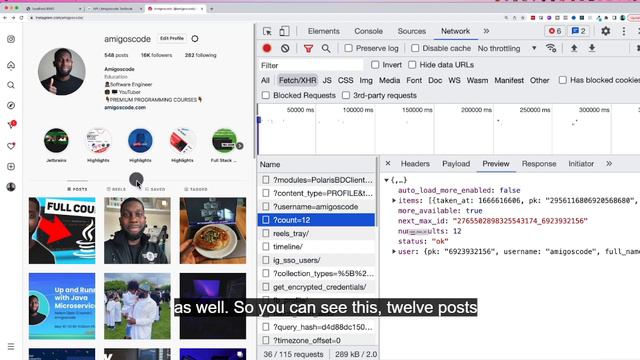640x360 pixels.
Task: Show more request detail tabs chevron
Action: [x=609, y=164]
